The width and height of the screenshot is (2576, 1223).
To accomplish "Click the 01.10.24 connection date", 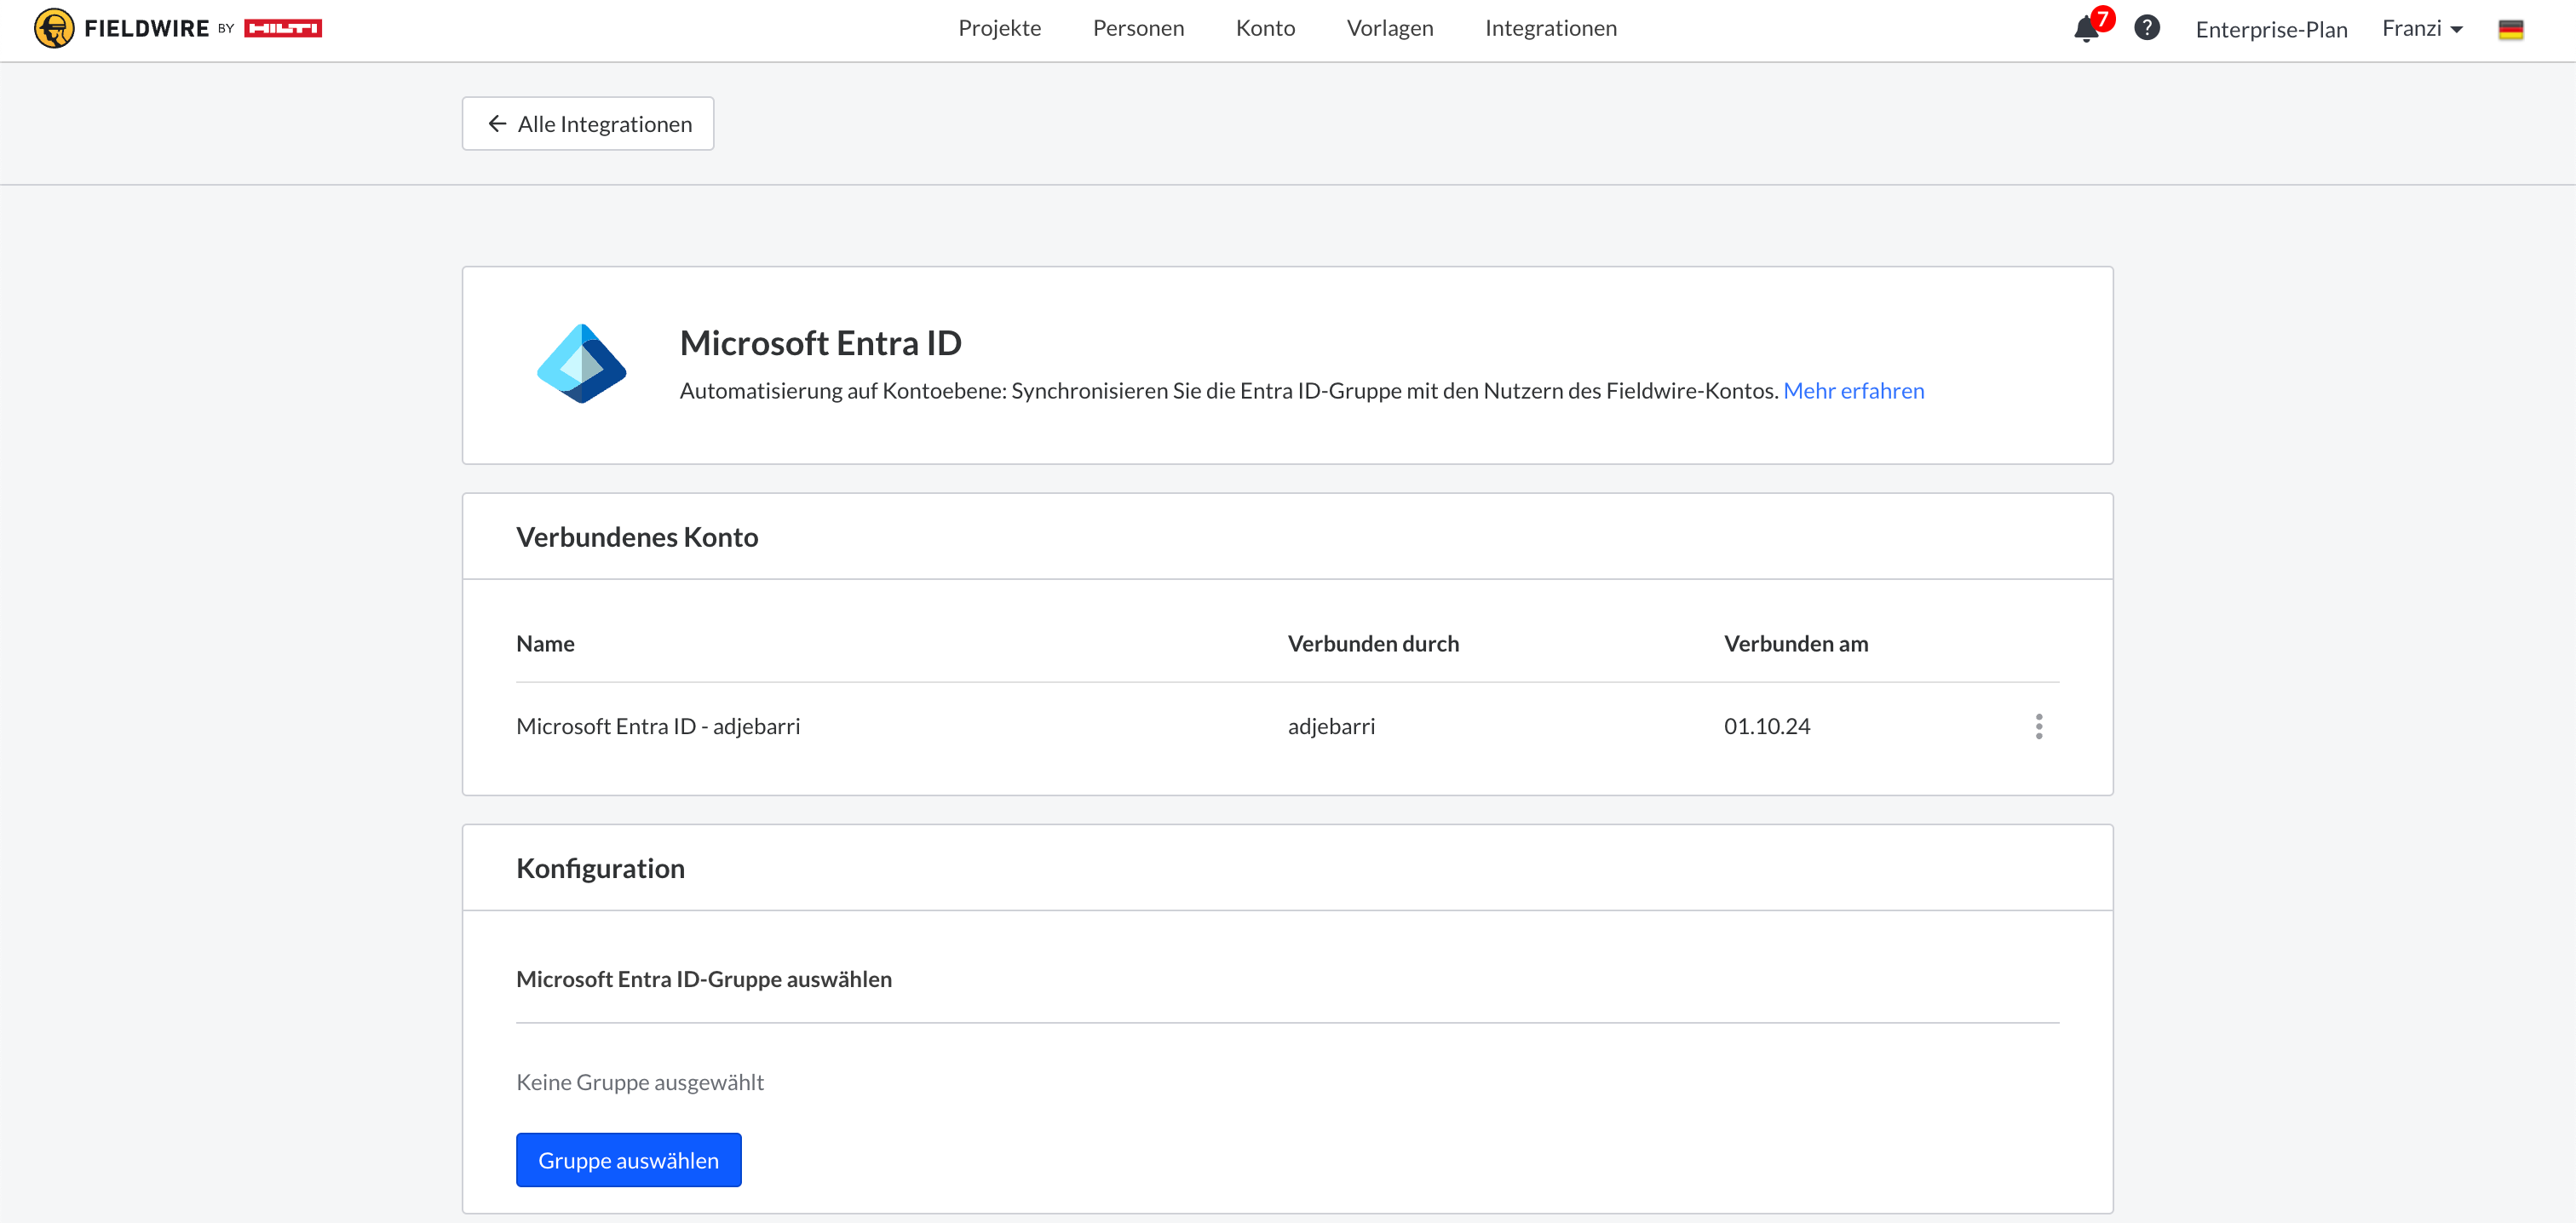I will point(1766,726).
